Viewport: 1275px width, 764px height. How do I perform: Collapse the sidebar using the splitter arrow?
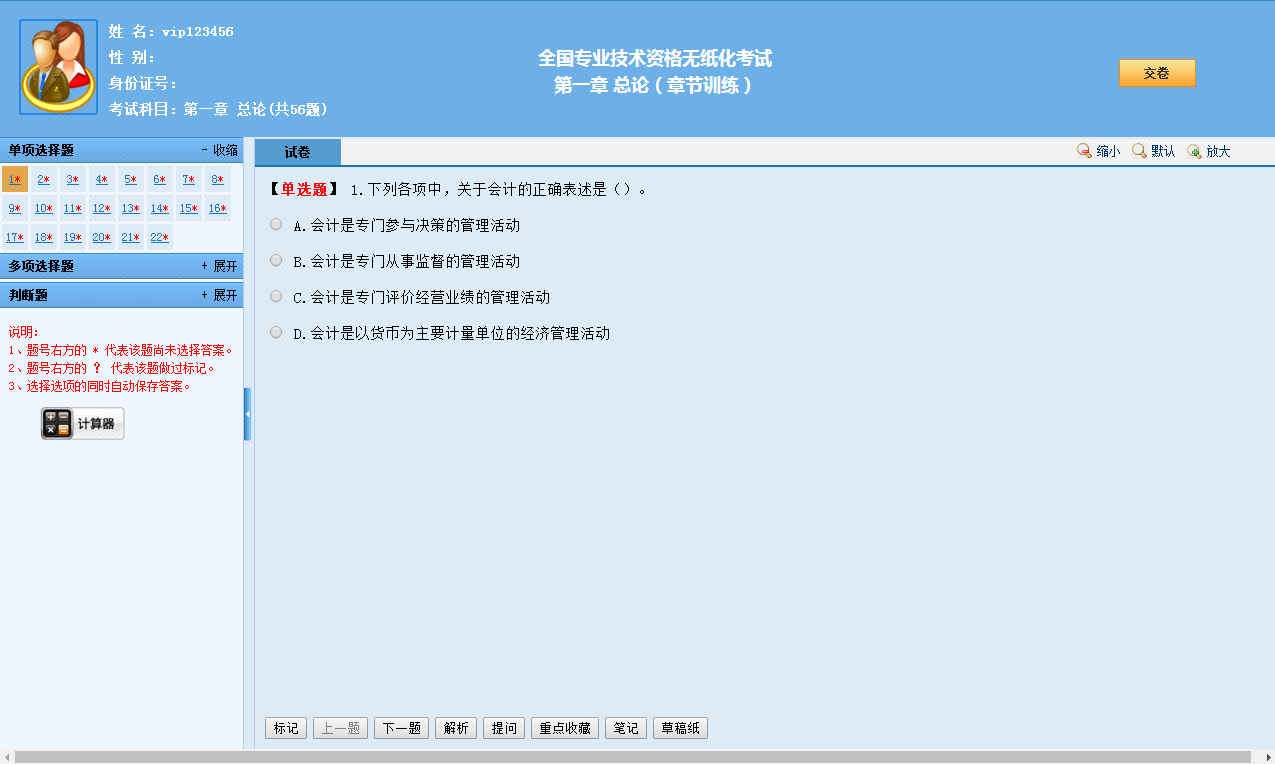248,414
